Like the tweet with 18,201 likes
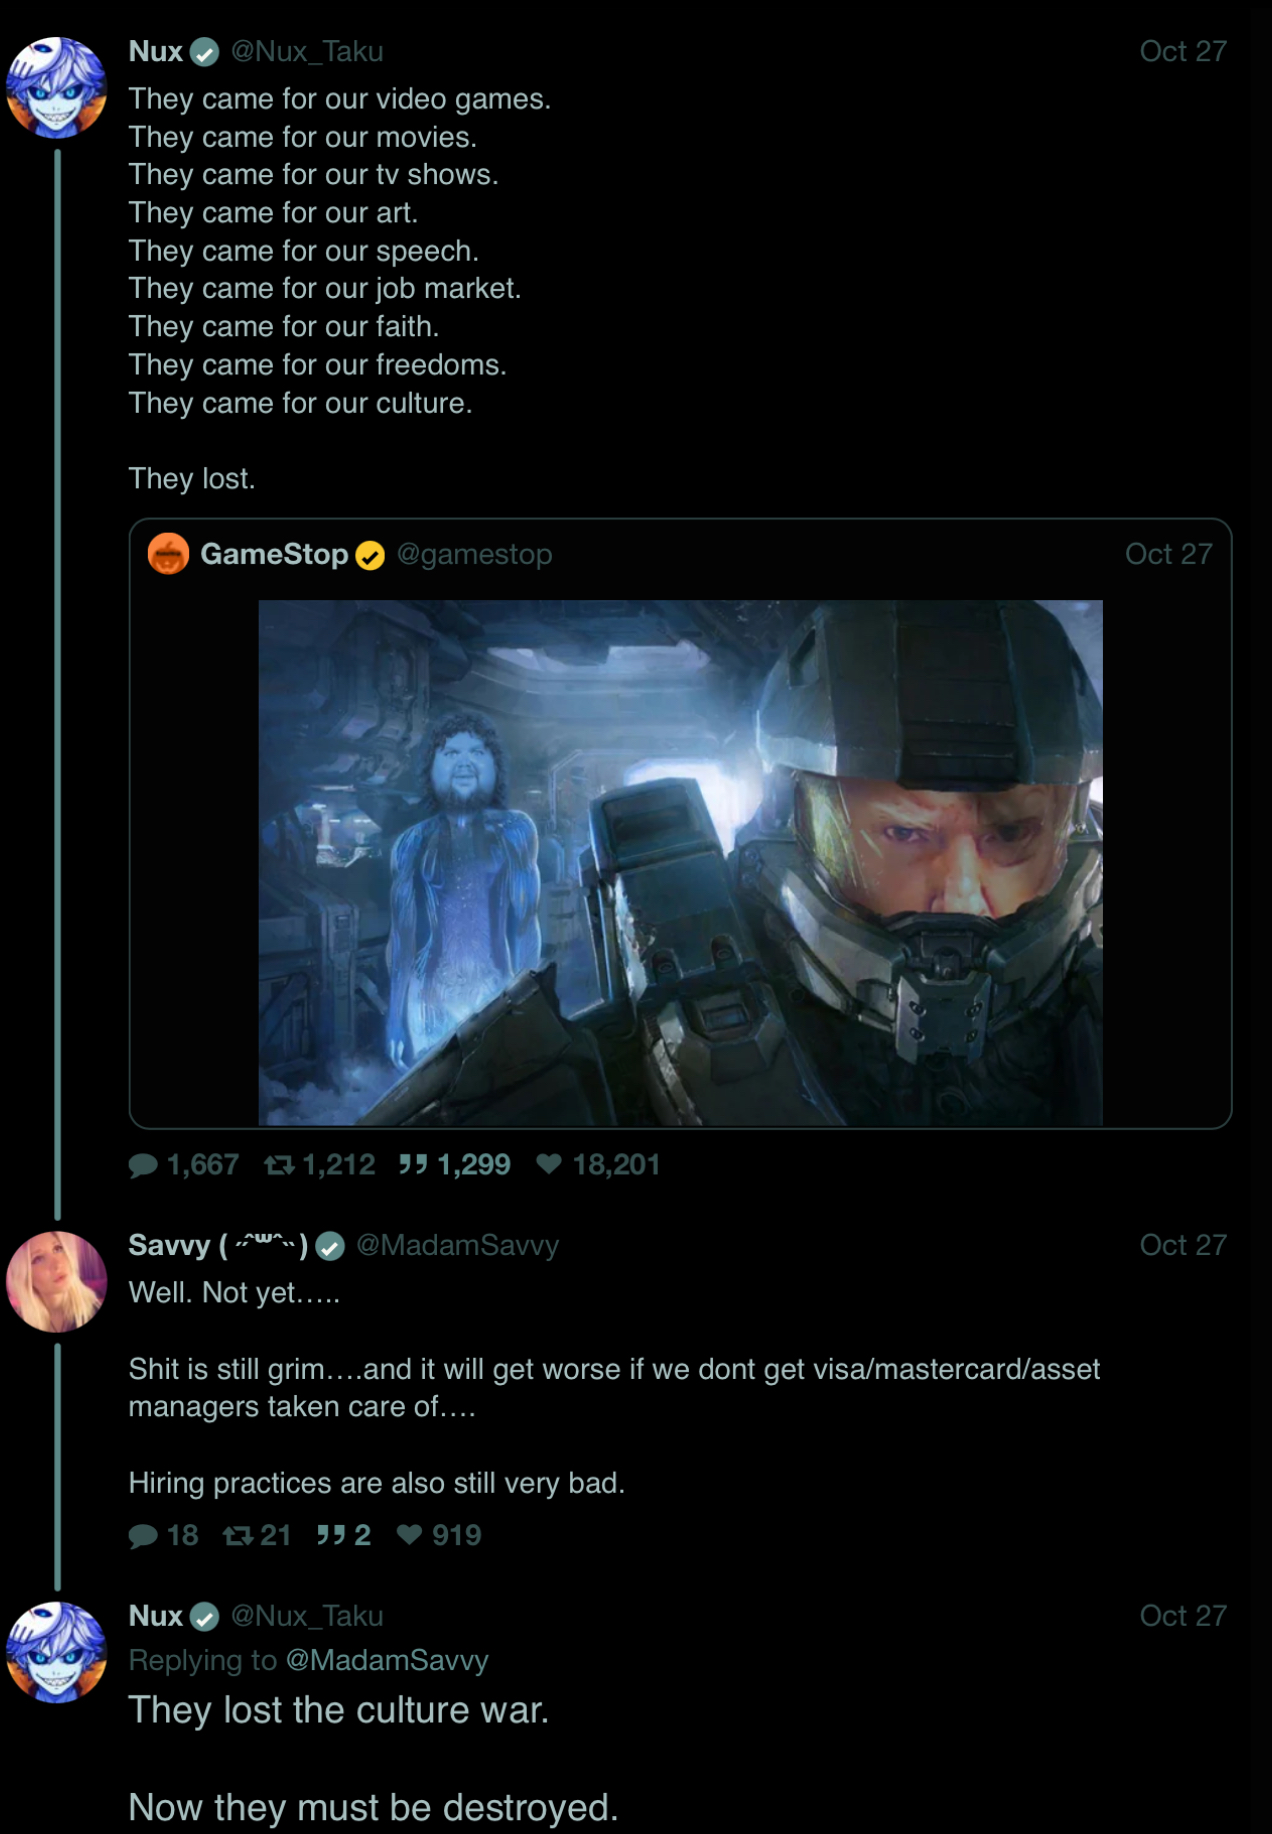 pyautogui.click(x=549, y=1165)
